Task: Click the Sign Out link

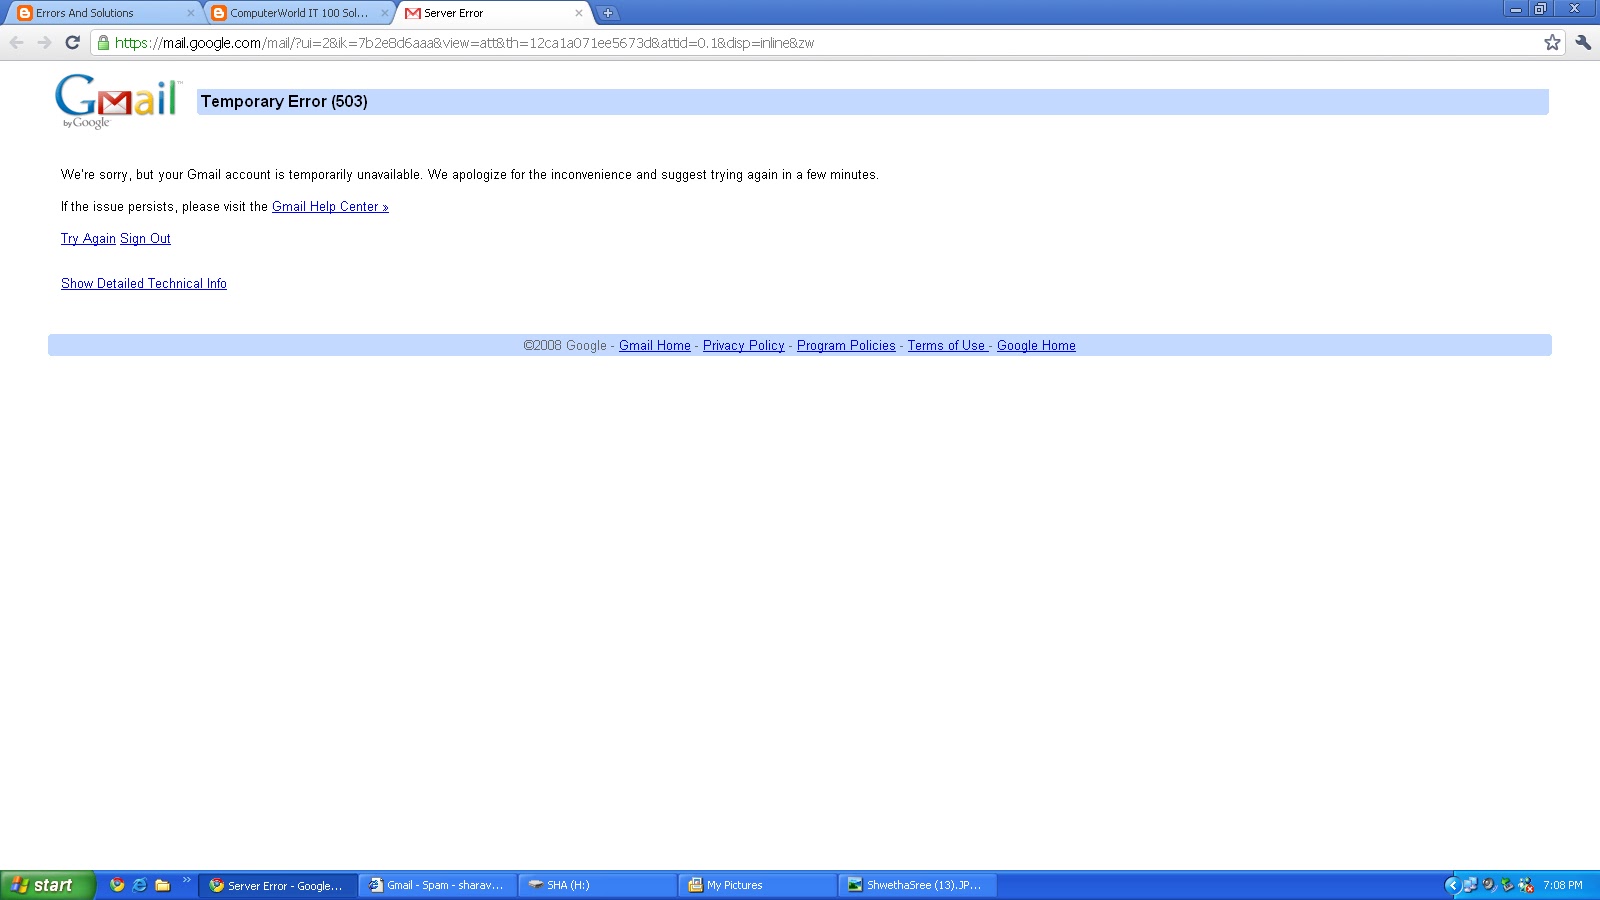Action: (x=145, y=239)
